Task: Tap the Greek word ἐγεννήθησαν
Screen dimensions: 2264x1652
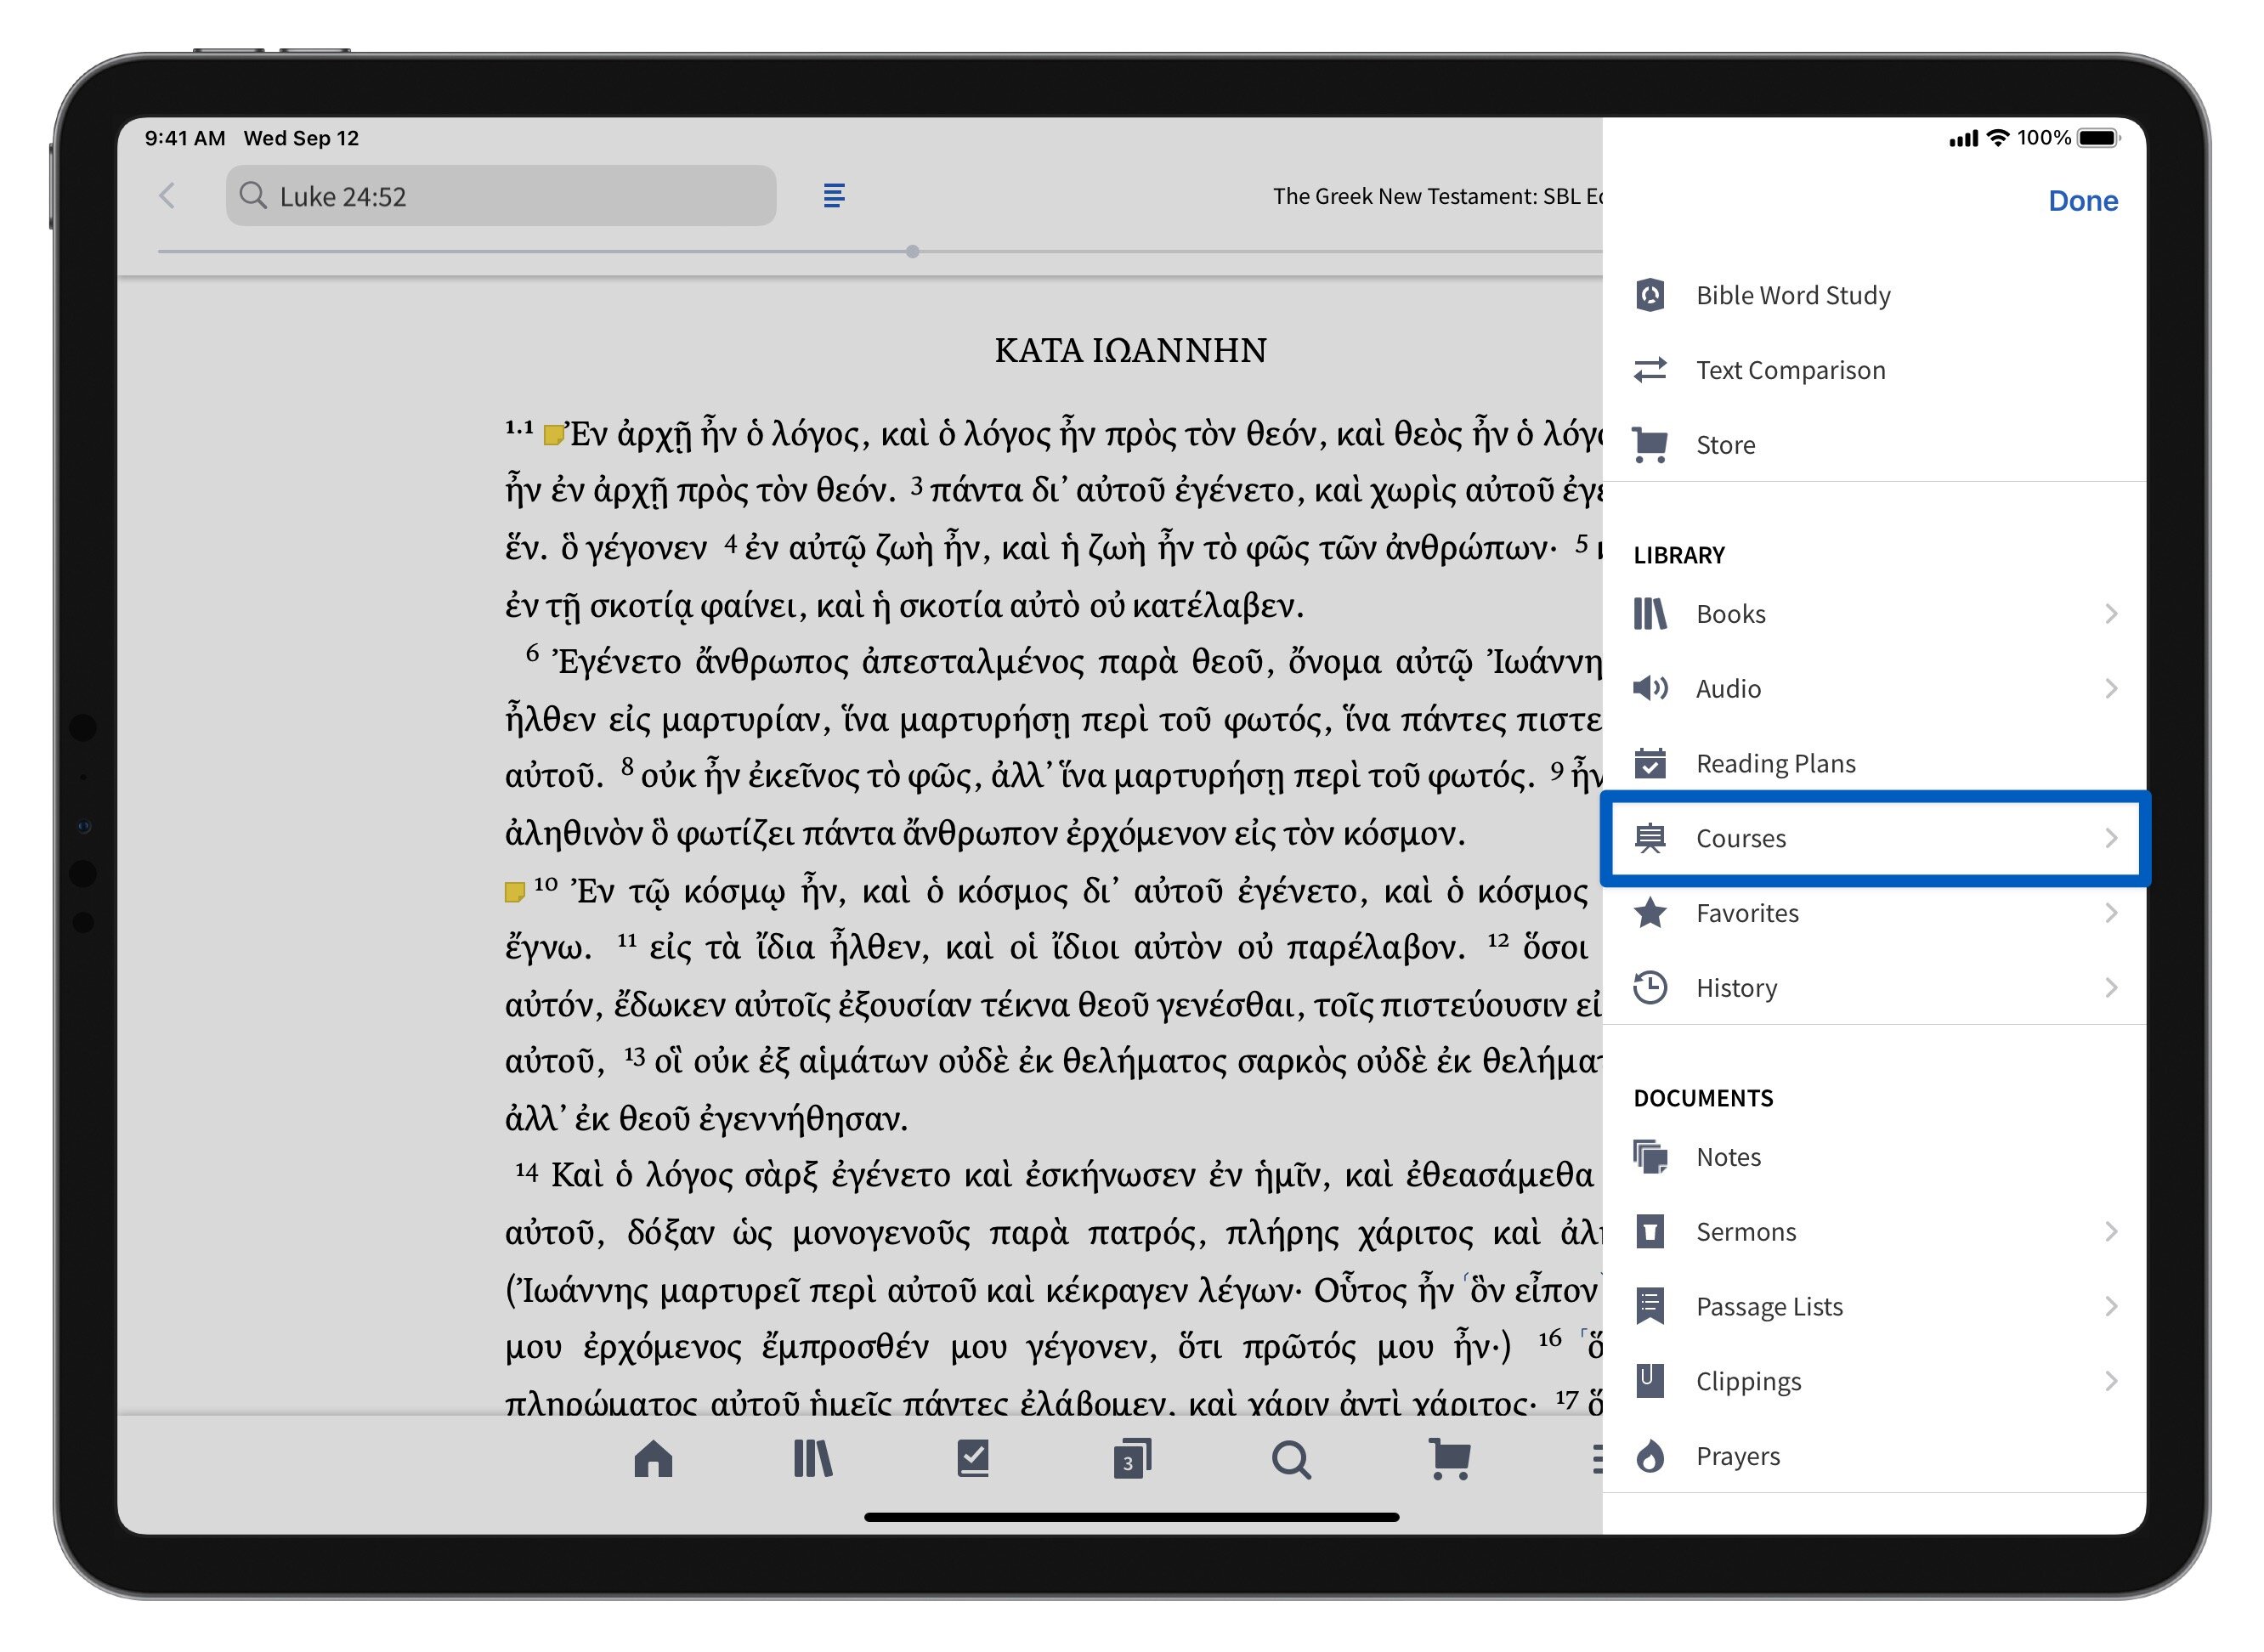Action: (802, 1118)
